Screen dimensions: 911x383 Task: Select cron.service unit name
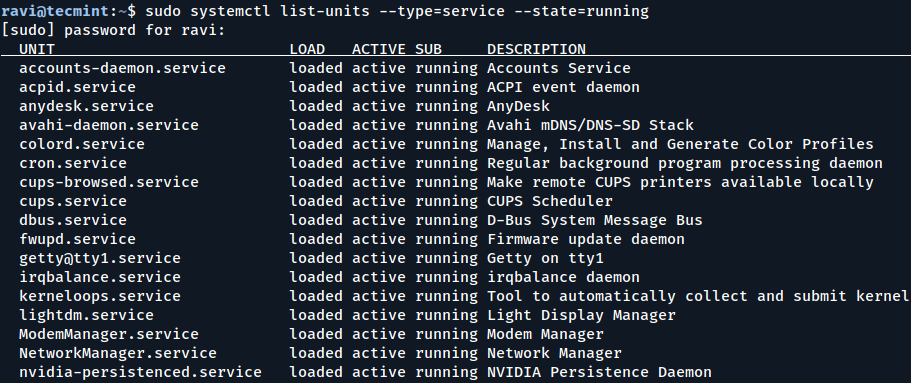point(73,163)
